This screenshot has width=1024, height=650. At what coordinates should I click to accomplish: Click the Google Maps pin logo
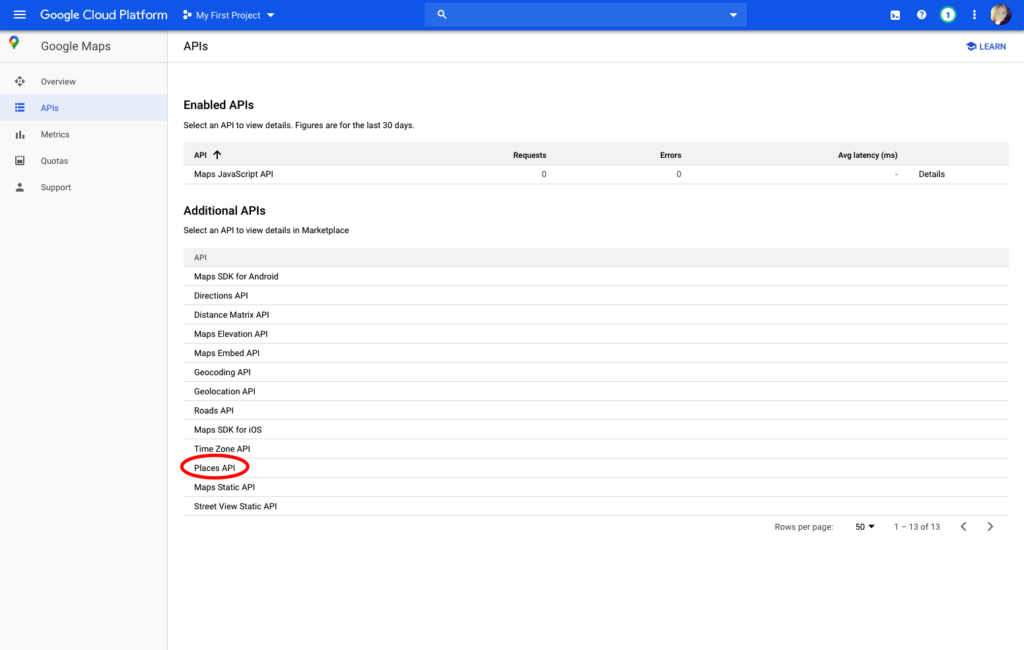[x=14, y=44]
